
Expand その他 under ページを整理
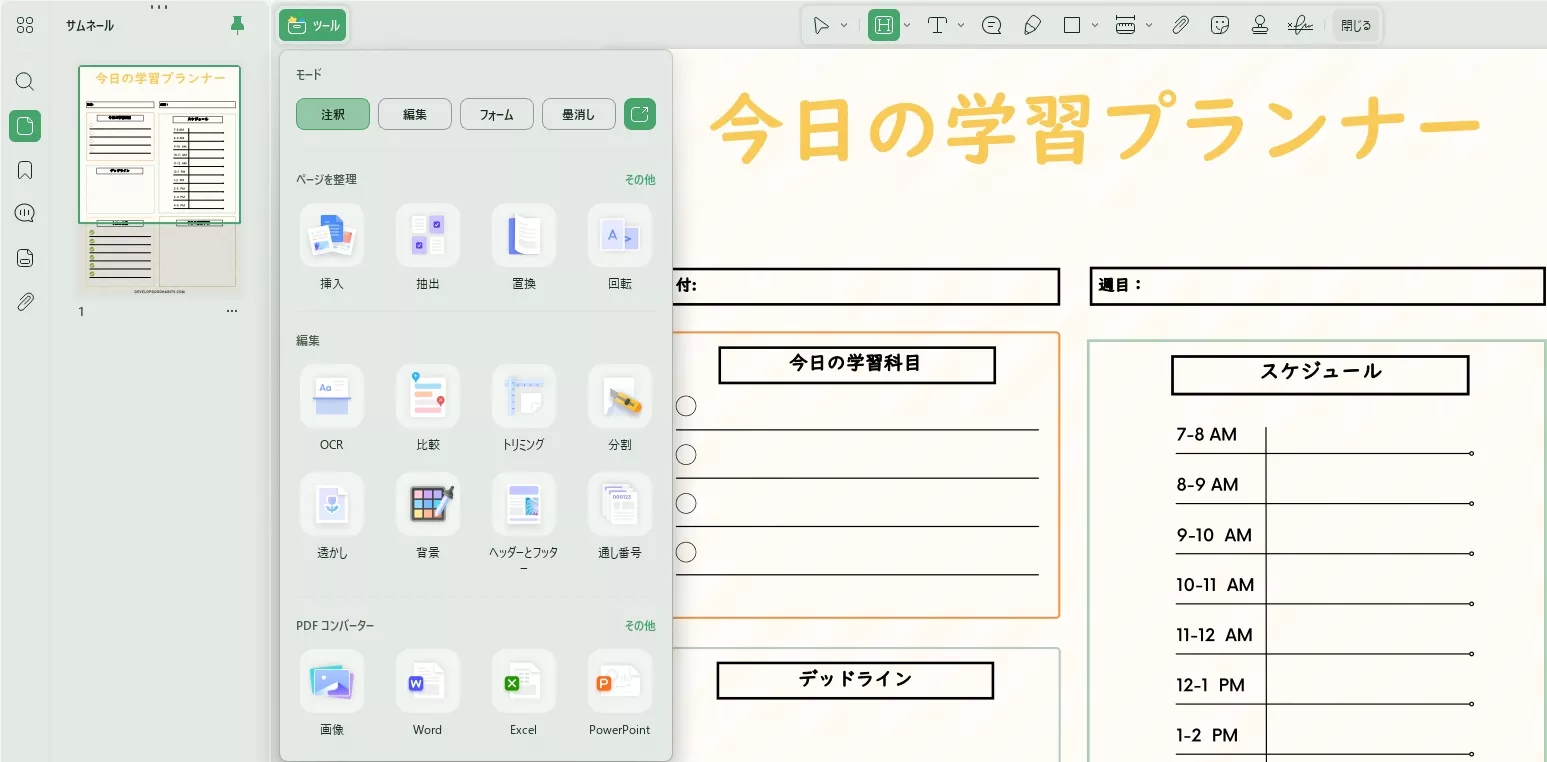point(640,179)
